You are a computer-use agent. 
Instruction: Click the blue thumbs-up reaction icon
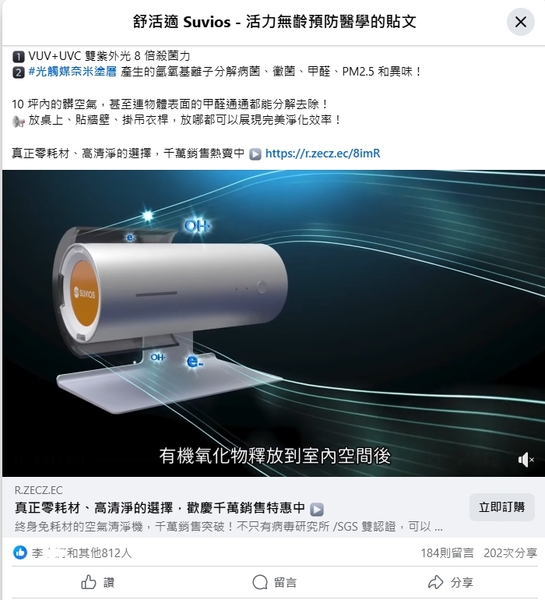point(20,552)
